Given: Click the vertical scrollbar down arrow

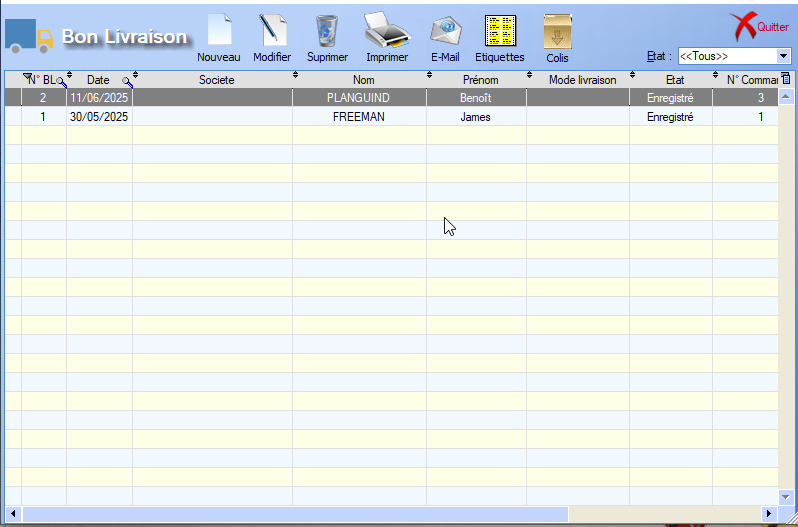Looking at the screenshot, I should [786, 496].
